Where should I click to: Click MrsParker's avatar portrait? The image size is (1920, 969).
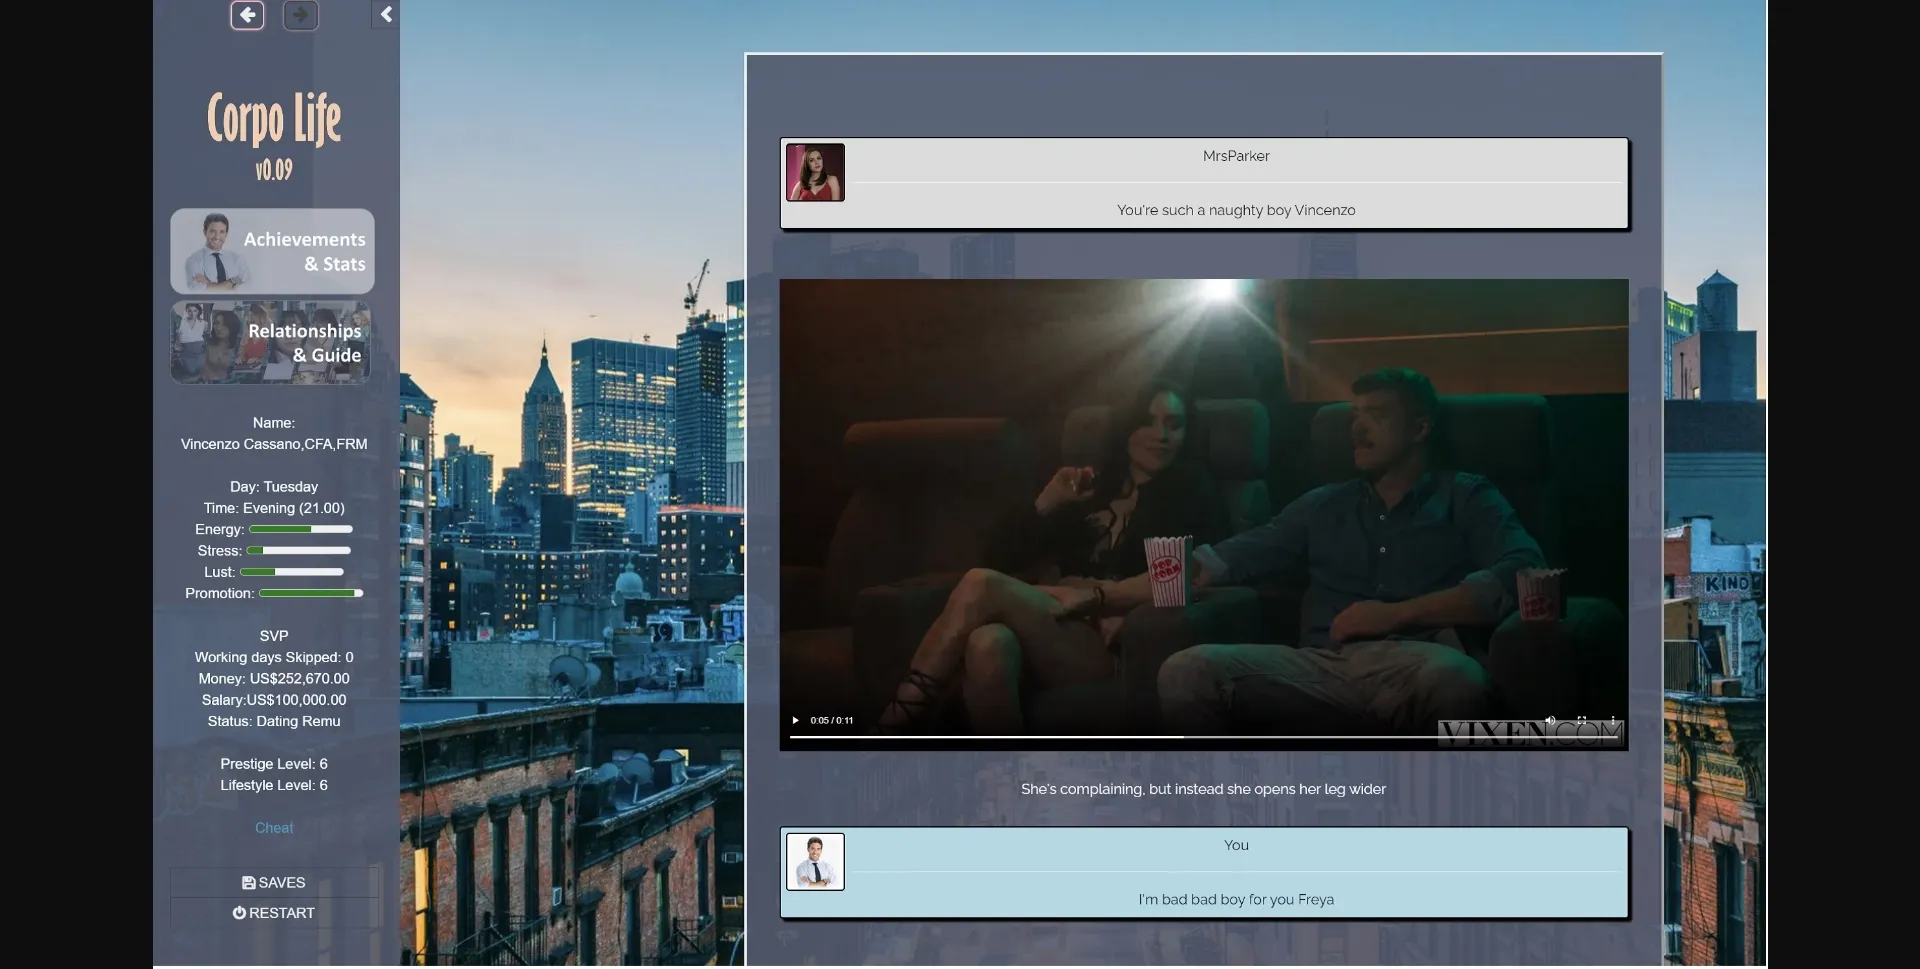(x=815, y=172)
